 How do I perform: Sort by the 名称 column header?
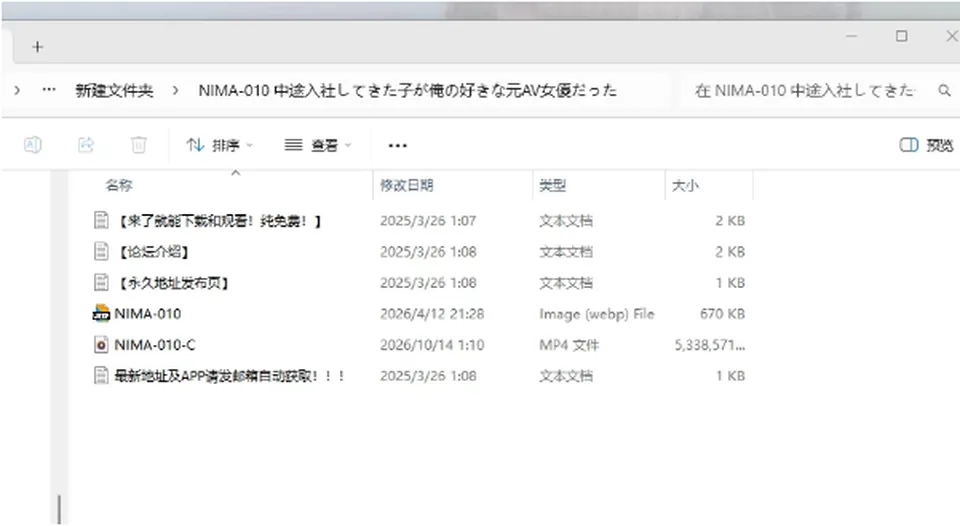pyautogui.click(x=119, y=185)
